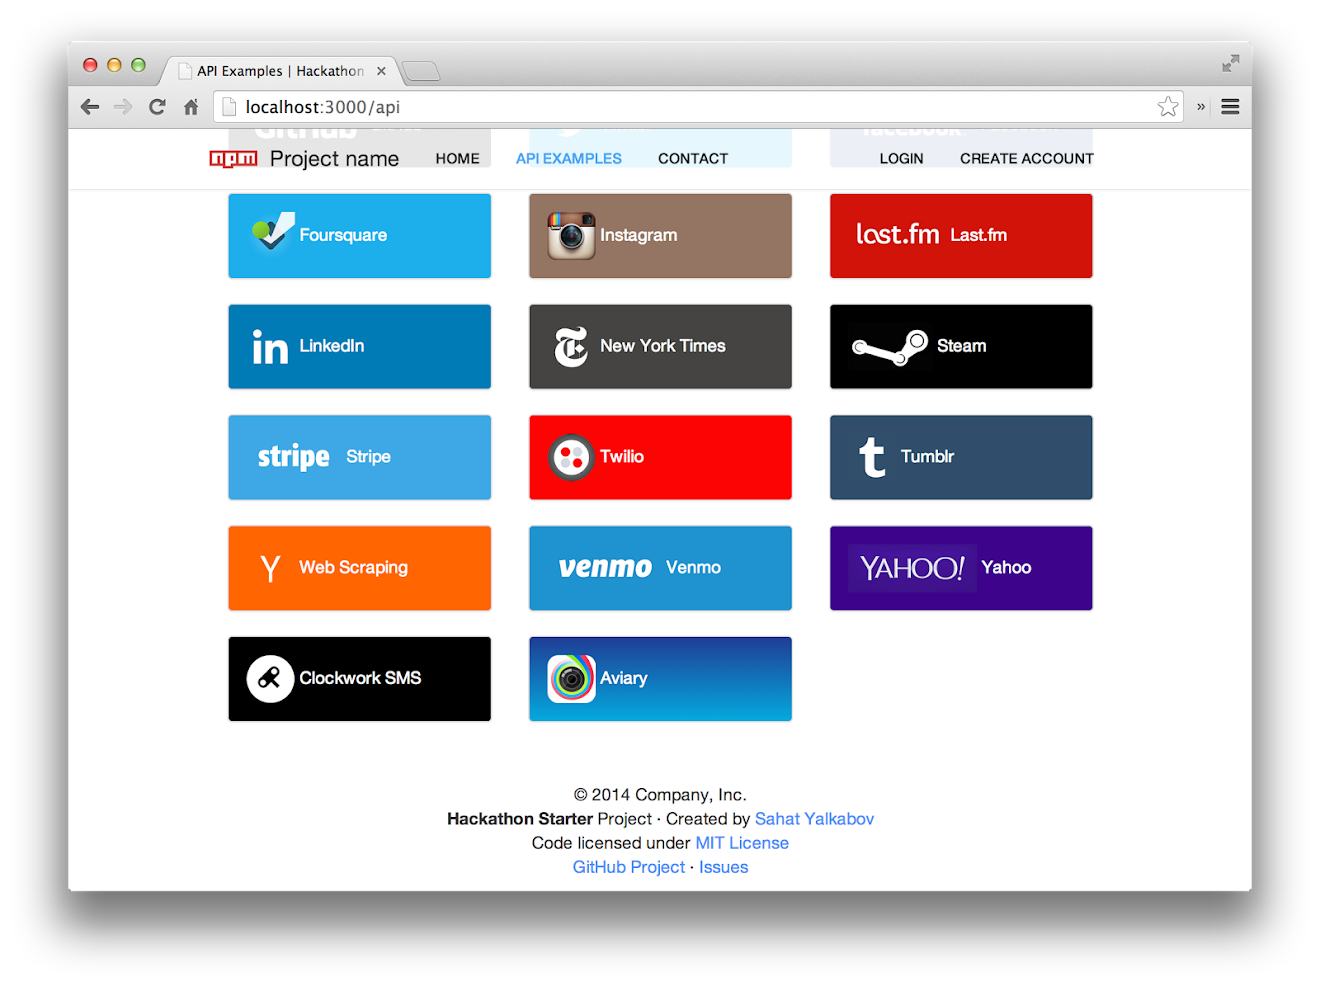
Task: Click the stripe wordmark logo
Action: tap(293, 457)
